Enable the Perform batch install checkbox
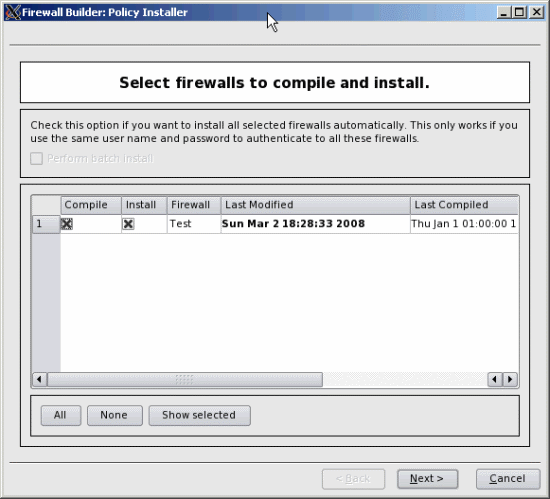 click(x=36, y=159)
